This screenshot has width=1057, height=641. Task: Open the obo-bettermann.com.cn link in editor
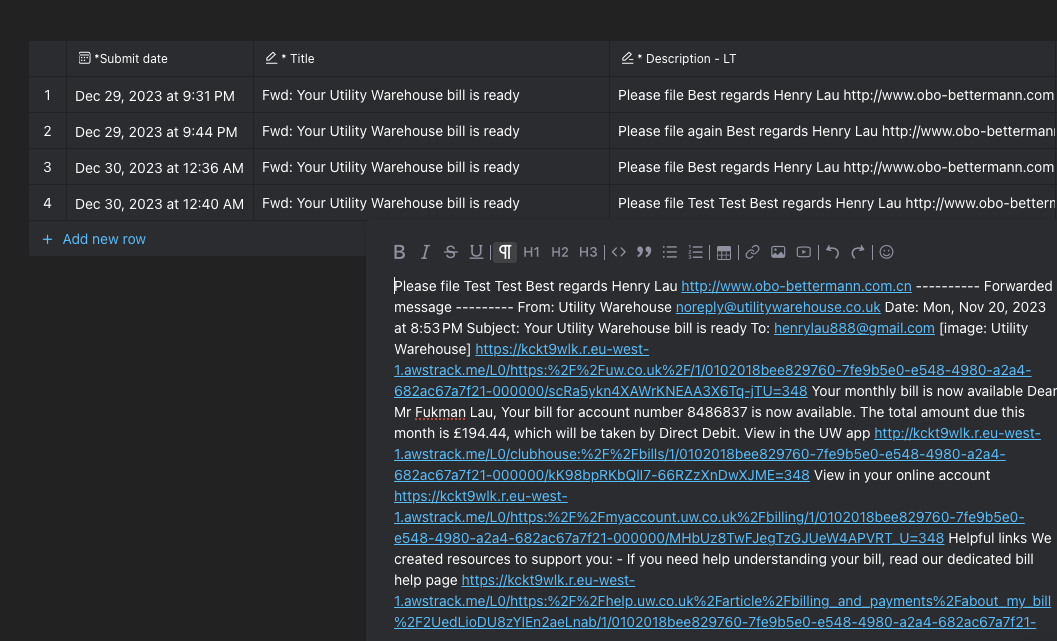796,286
